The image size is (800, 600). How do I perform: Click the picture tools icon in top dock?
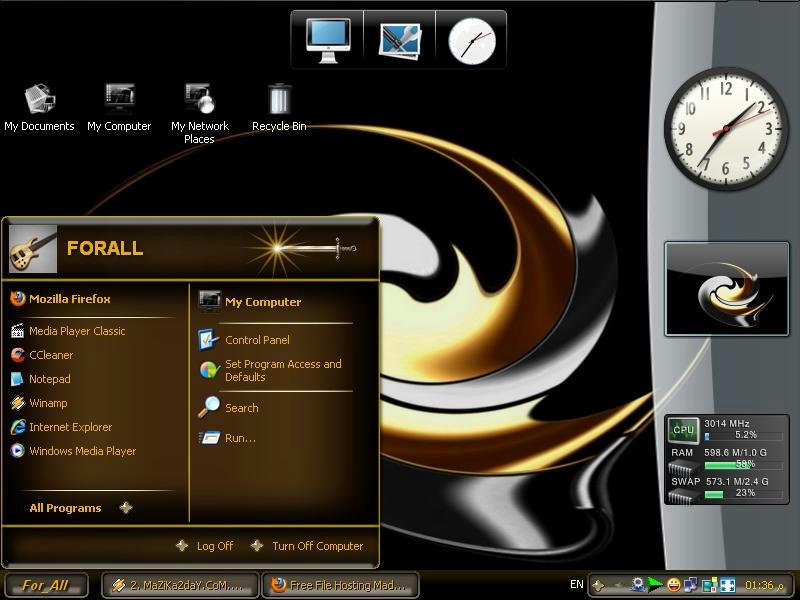[399, 40]
